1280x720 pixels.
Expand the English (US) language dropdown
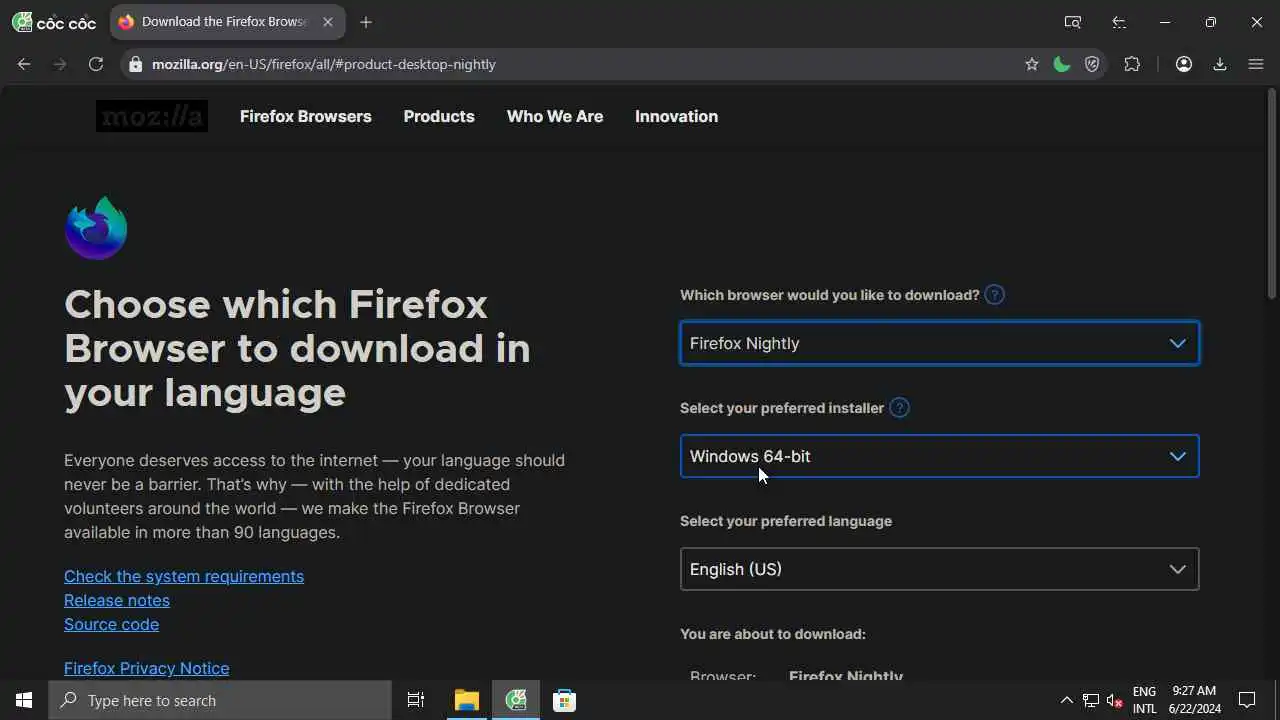click(939, 569)
